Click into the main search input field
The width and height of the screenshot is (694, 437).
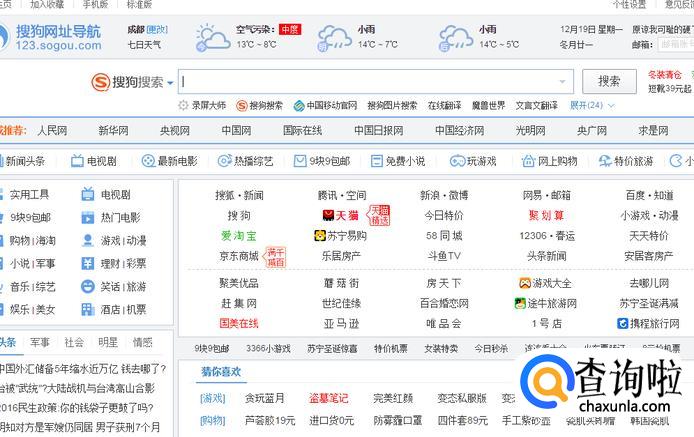click(x=376, y=81)
